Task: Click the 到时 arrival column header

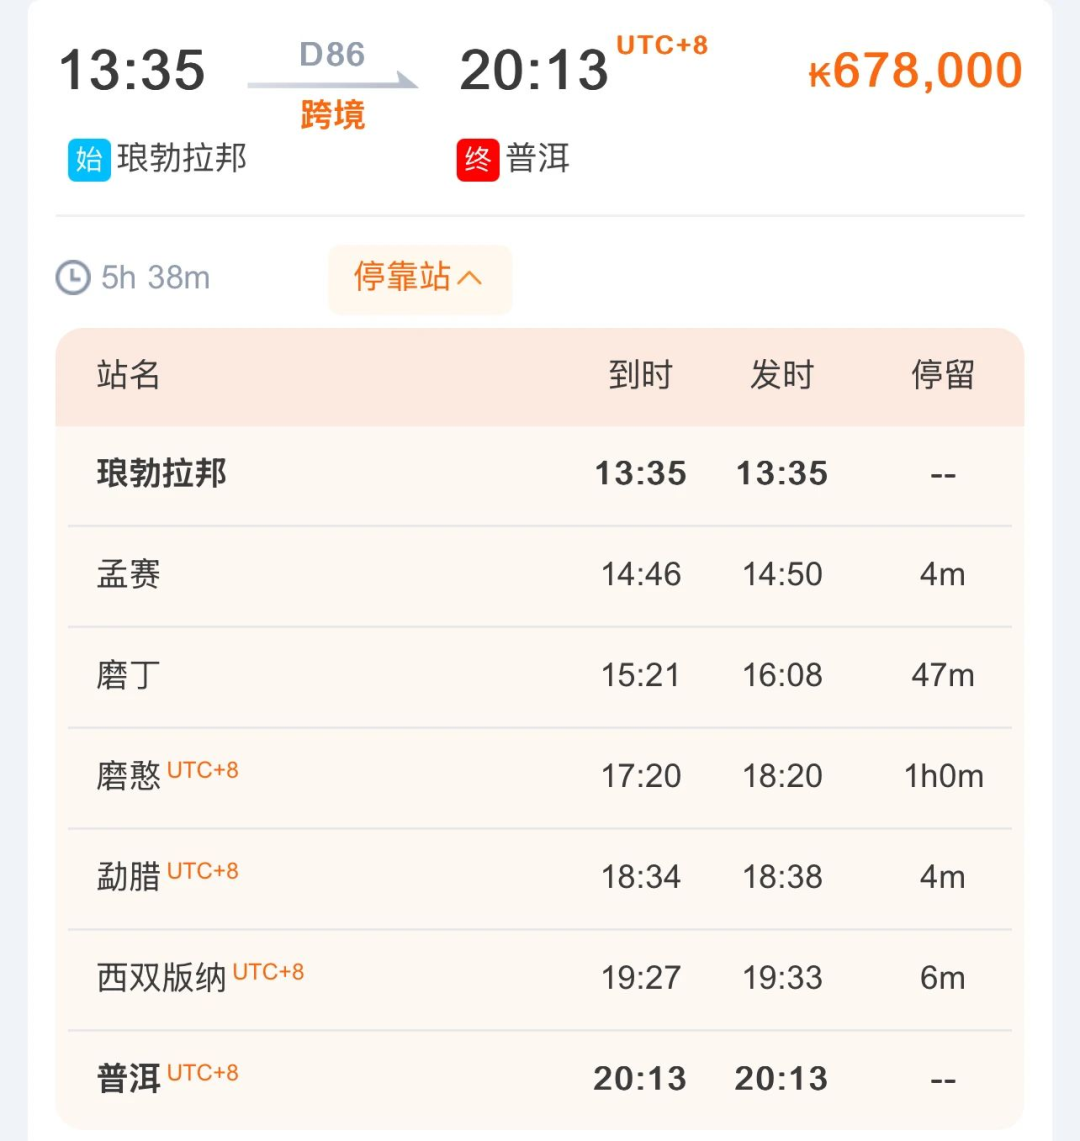Action: pos(640,375)
